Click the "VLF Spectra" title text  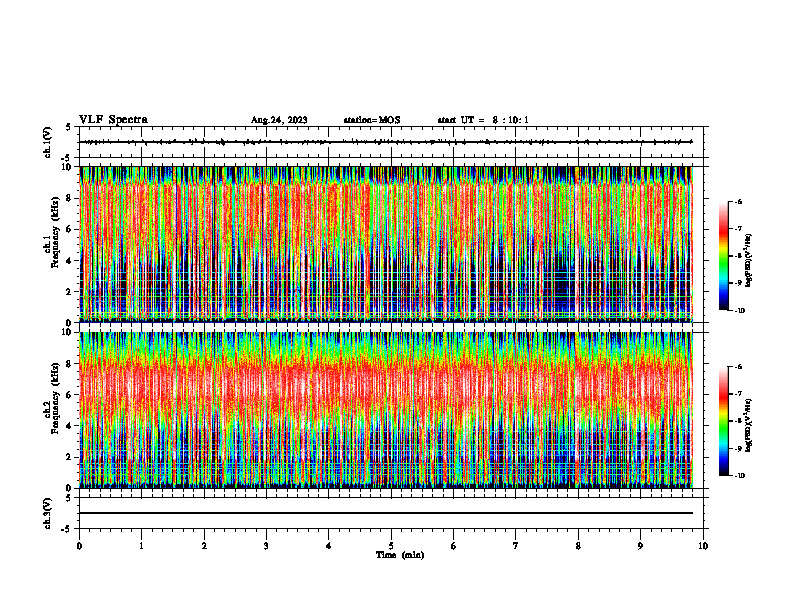tap(113, 120)
